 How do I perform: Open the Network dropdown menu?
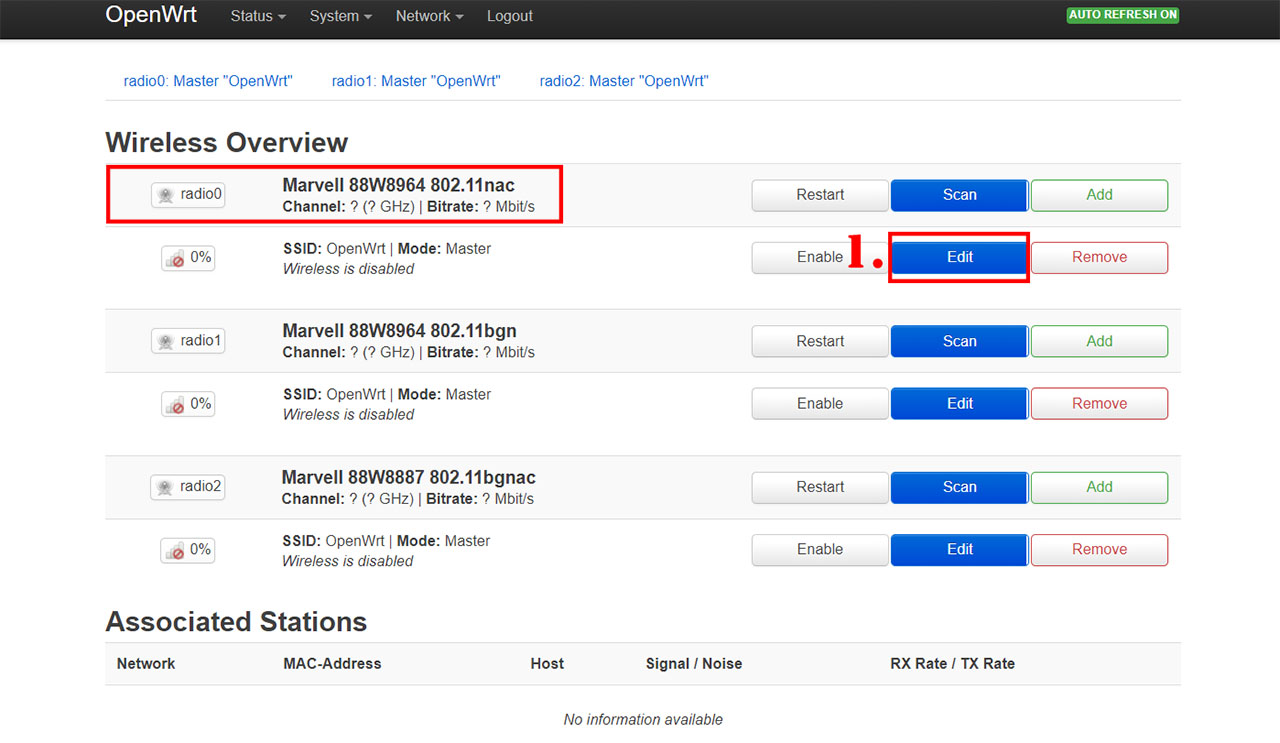coord(429,16)
